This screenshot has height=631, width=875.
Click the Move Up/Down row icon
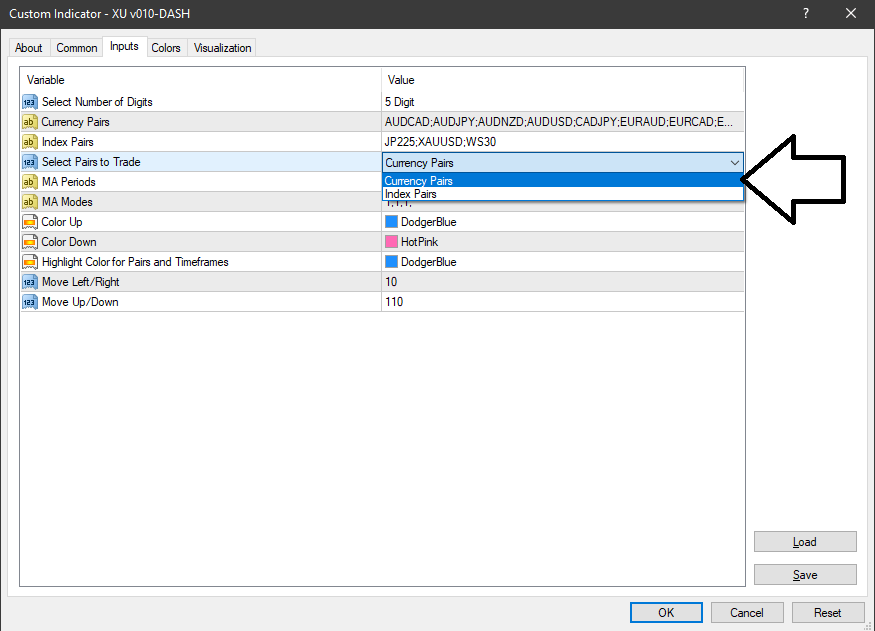pos(29,302)
